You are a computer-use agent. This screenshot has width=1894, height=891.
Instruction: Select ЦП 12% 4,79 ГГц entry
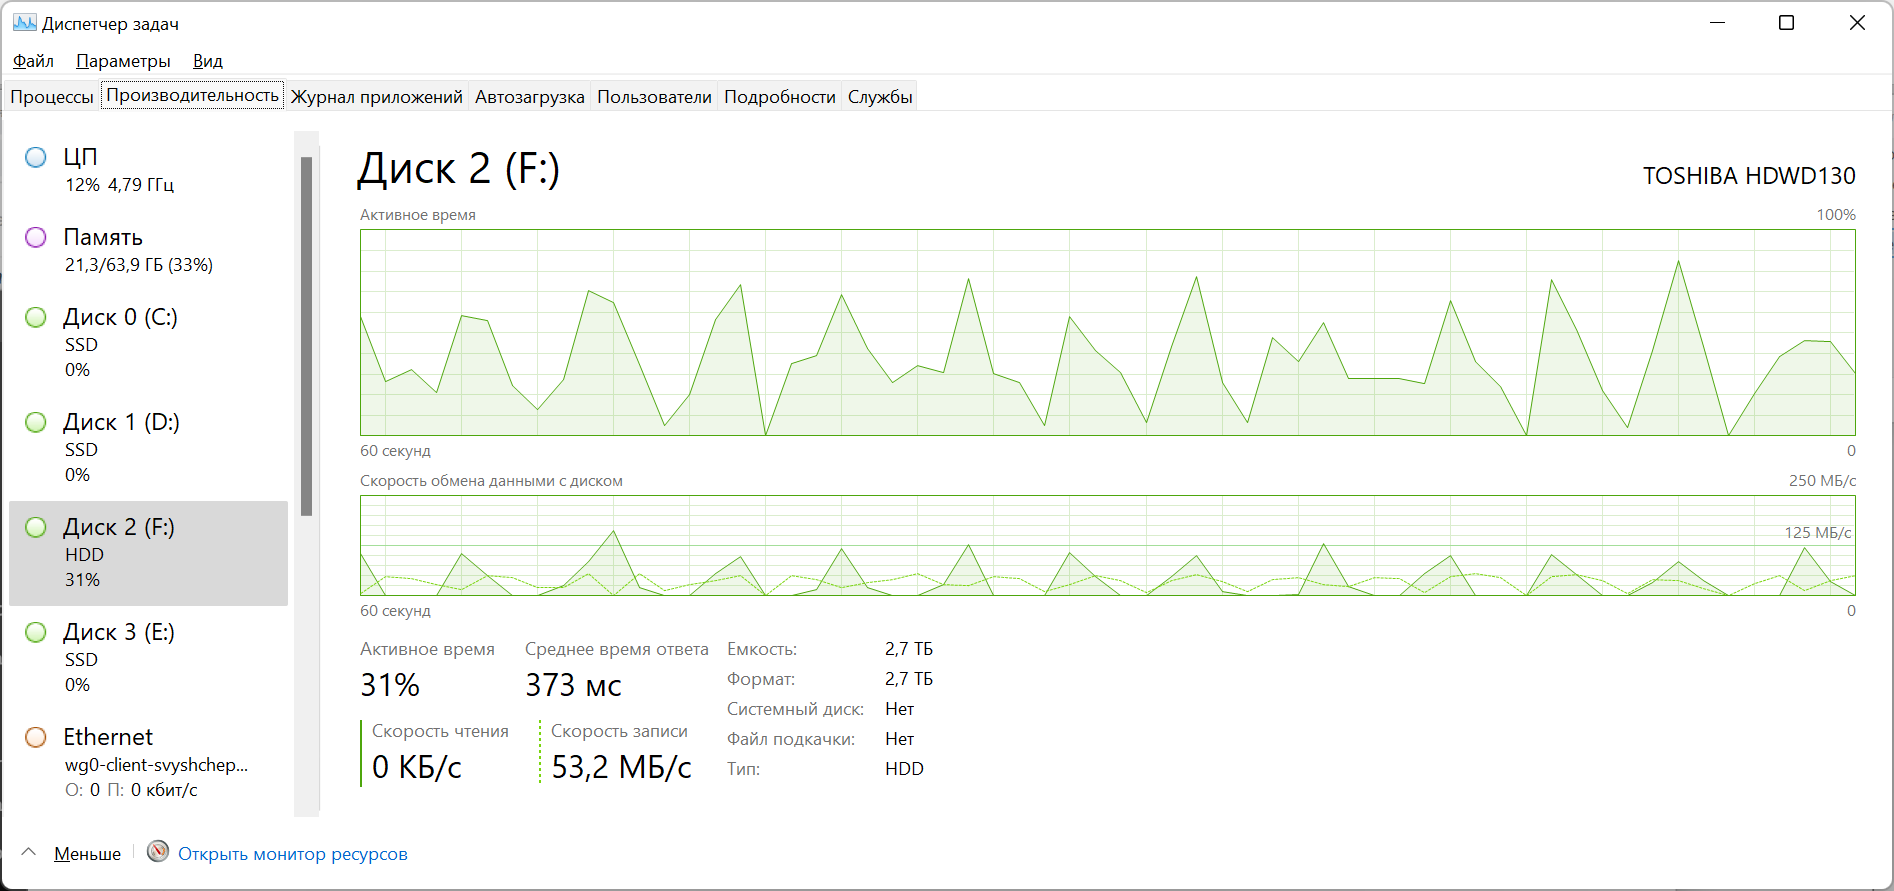[149, 169]
